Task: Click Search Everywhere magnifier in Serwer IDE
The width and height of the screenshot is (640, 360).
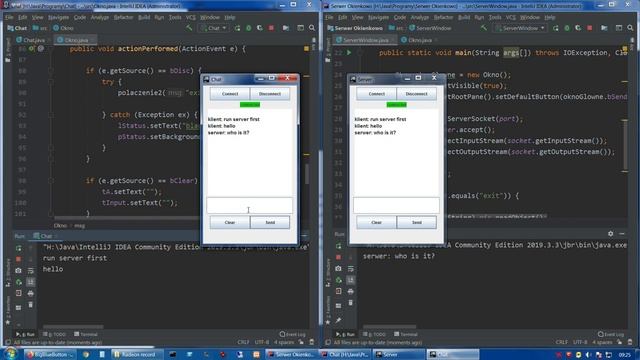Action: click(x=630, y=28)
